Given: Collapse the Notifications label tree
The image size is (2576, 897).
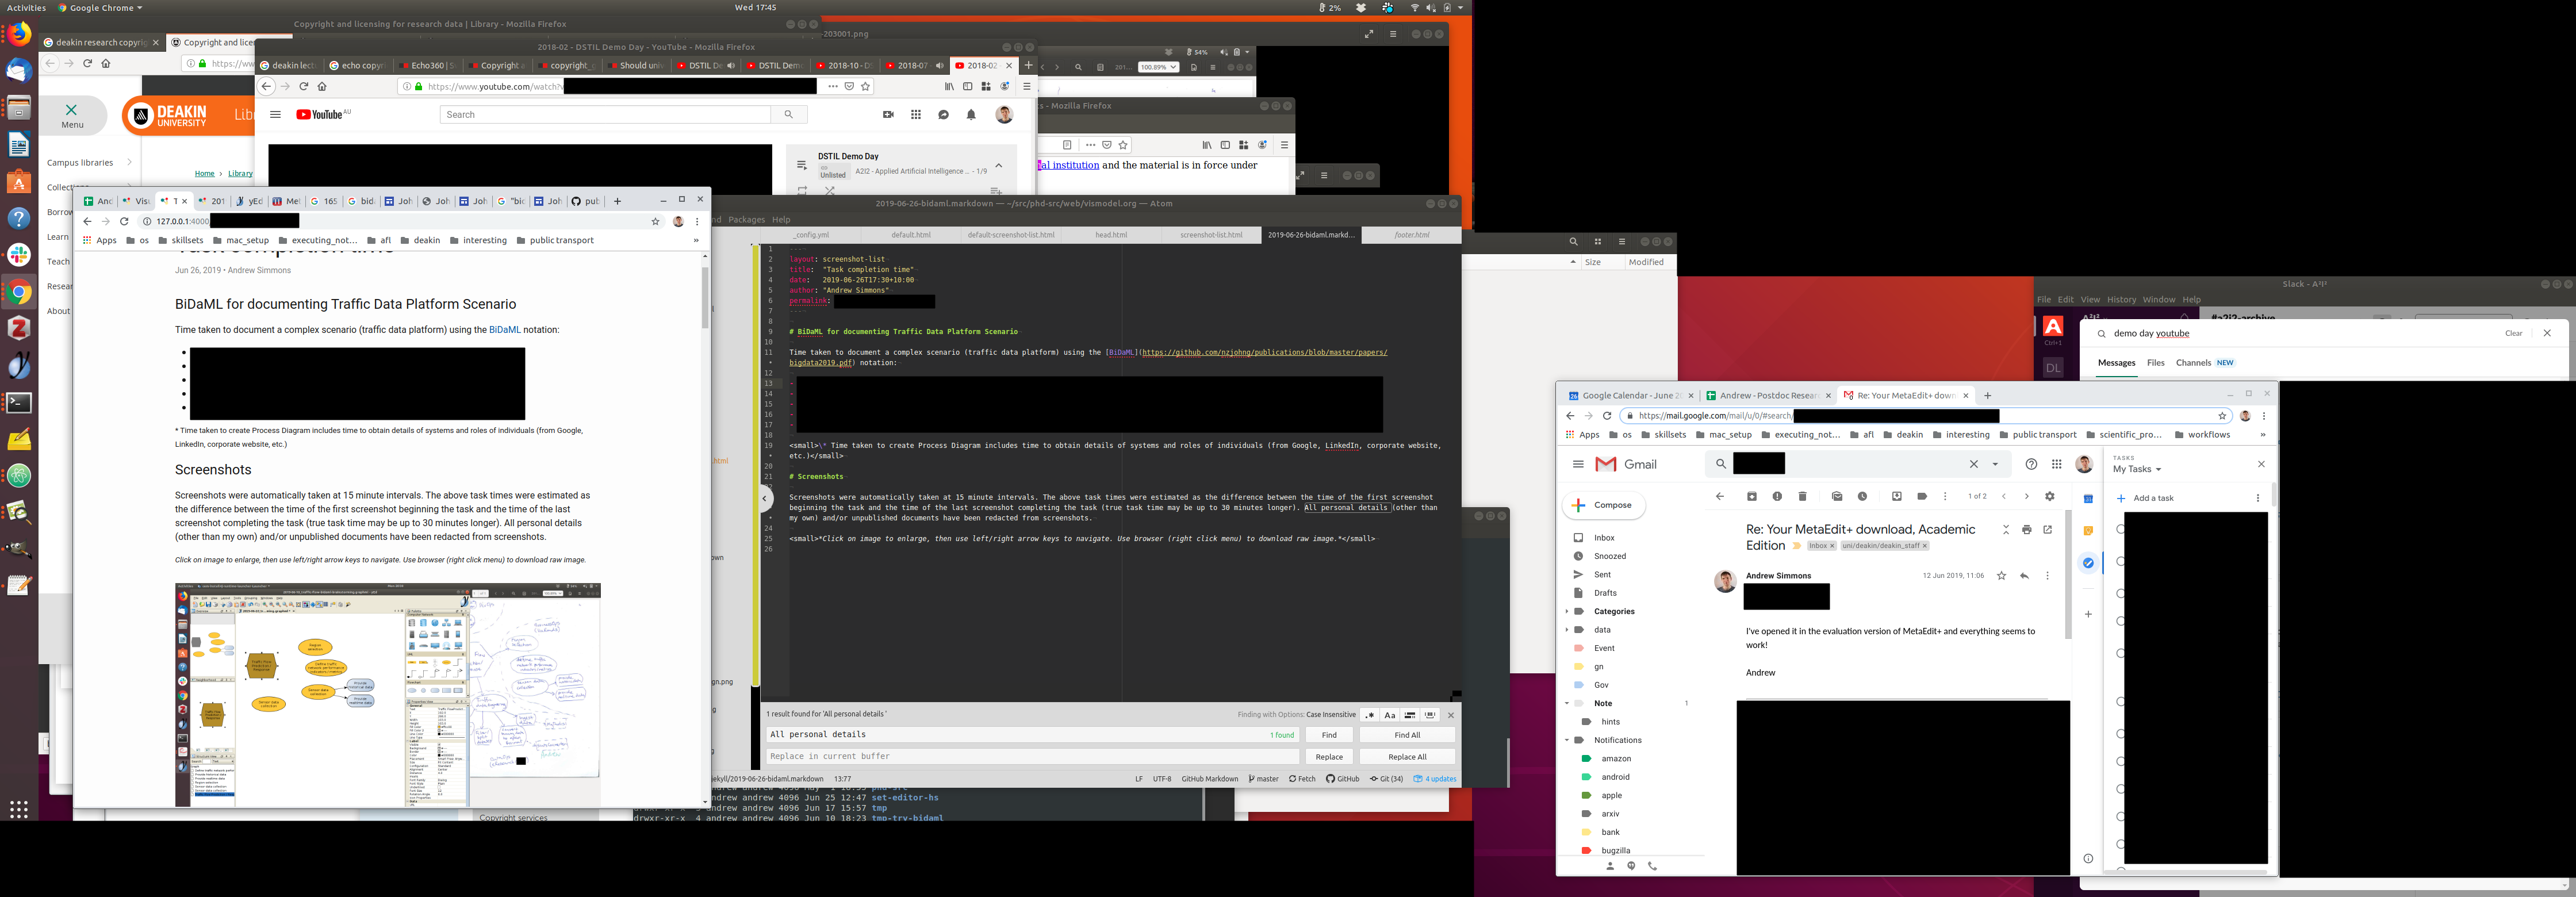Looking at the screenshot, I should [1567, 740].
